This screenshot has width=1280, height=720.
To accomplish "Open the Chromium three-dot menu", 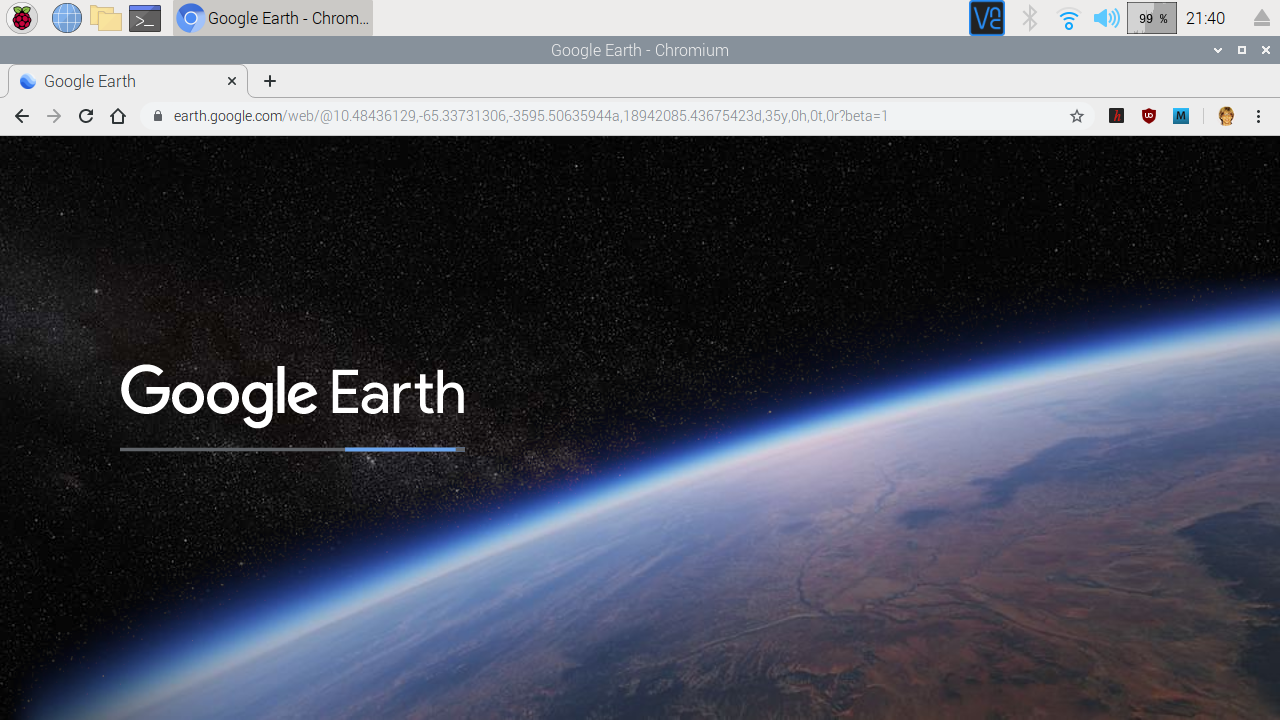I will click(1259, 116).
